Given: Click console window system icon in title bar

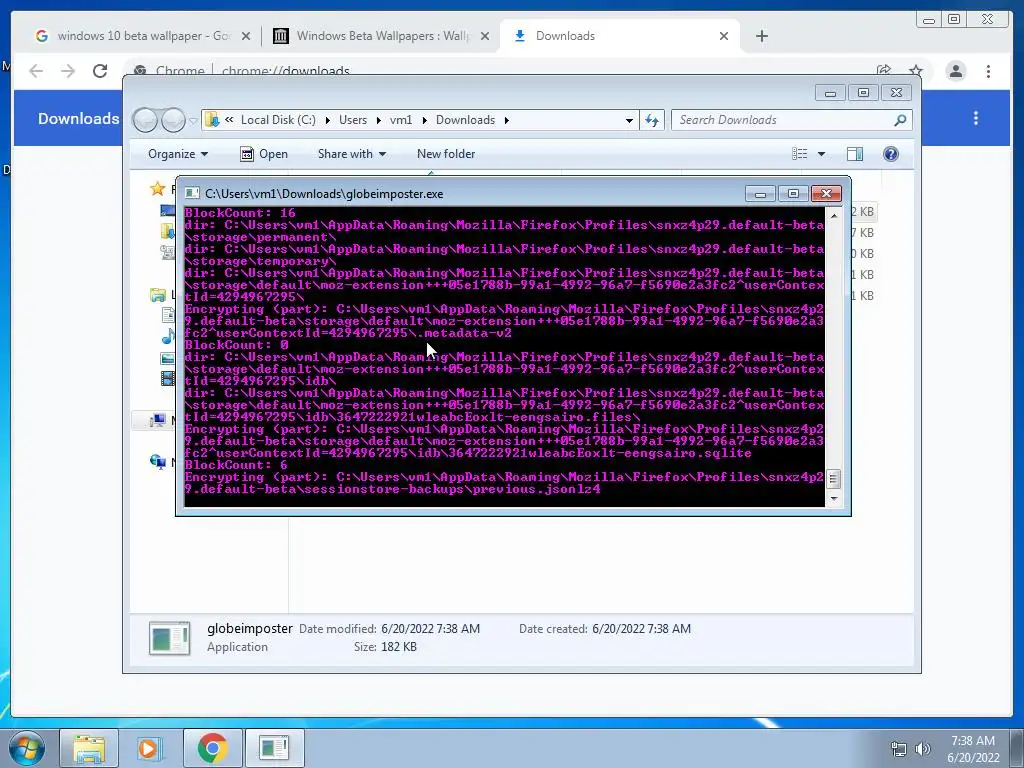Looking at the screenshot, I should [192, 193].
